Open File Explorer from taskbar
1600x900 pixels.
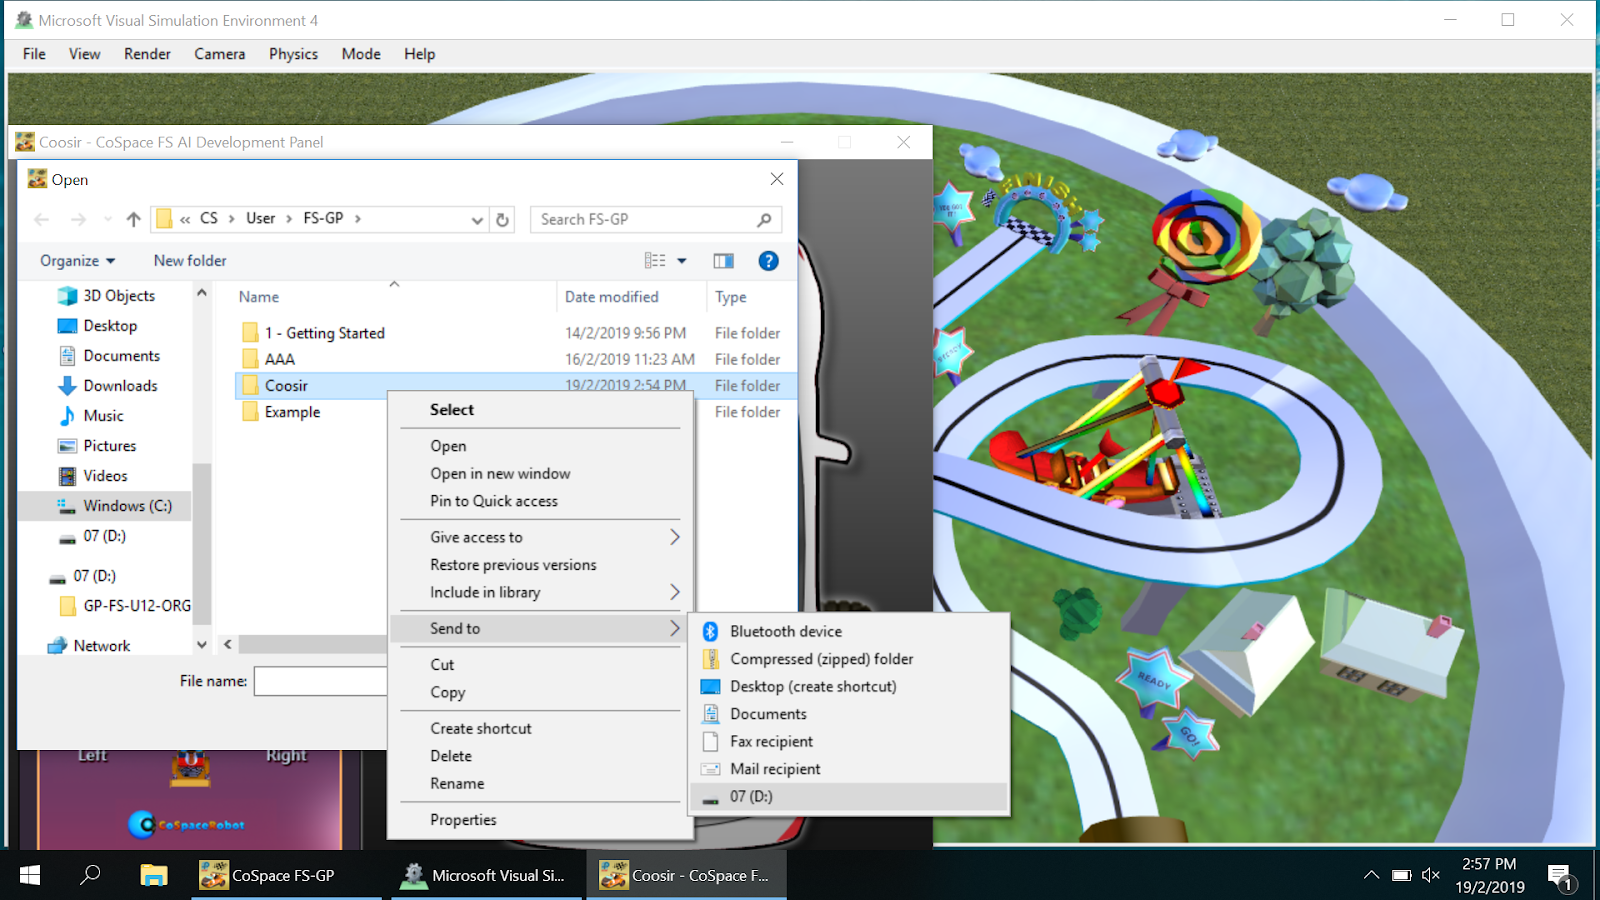[153, 875]
